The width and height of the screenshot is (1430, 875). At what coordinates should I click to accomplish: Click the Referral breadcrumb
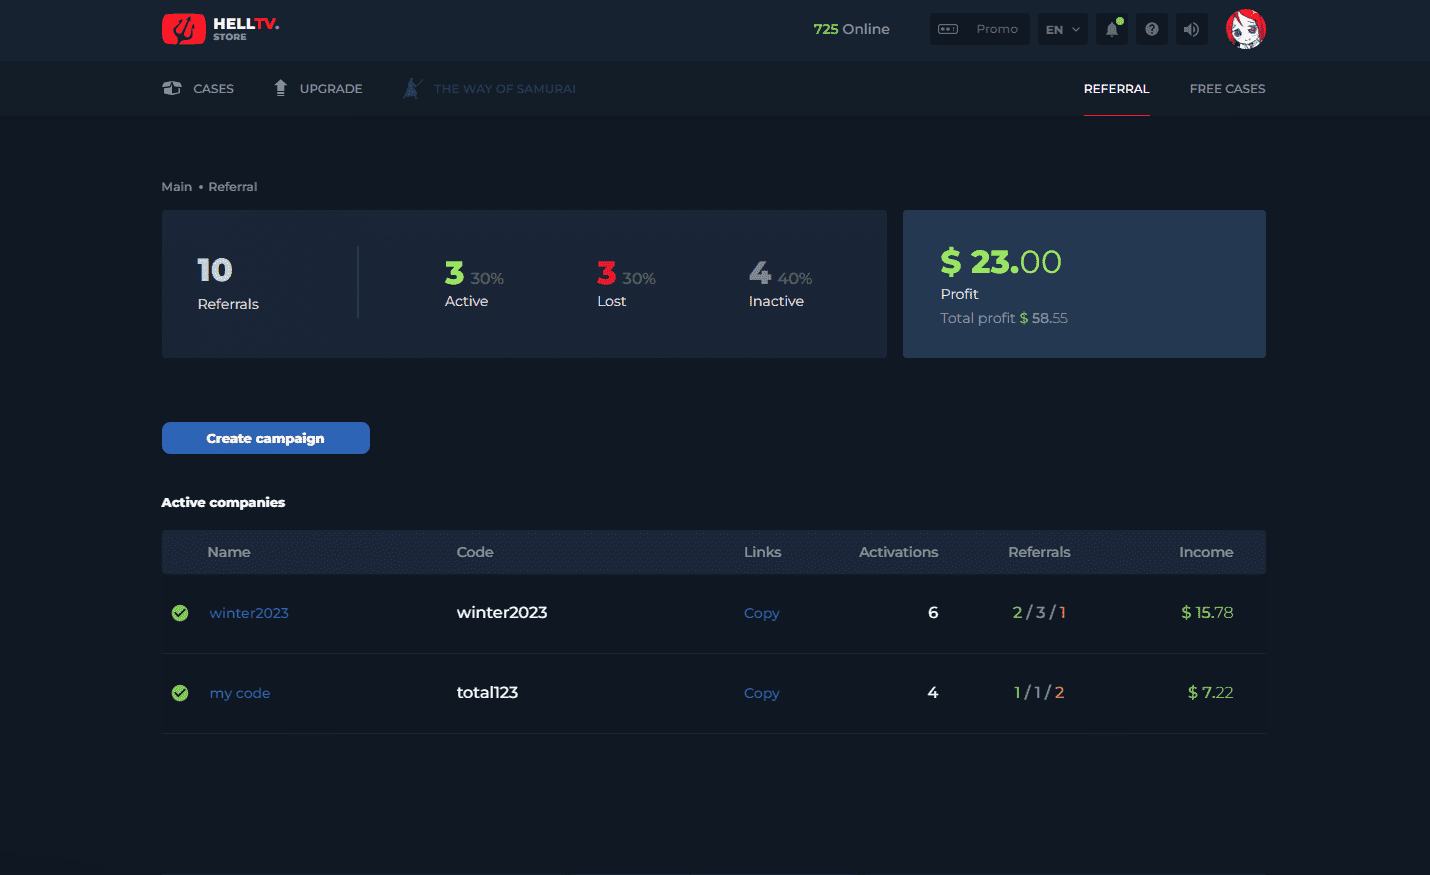(233, 187)
